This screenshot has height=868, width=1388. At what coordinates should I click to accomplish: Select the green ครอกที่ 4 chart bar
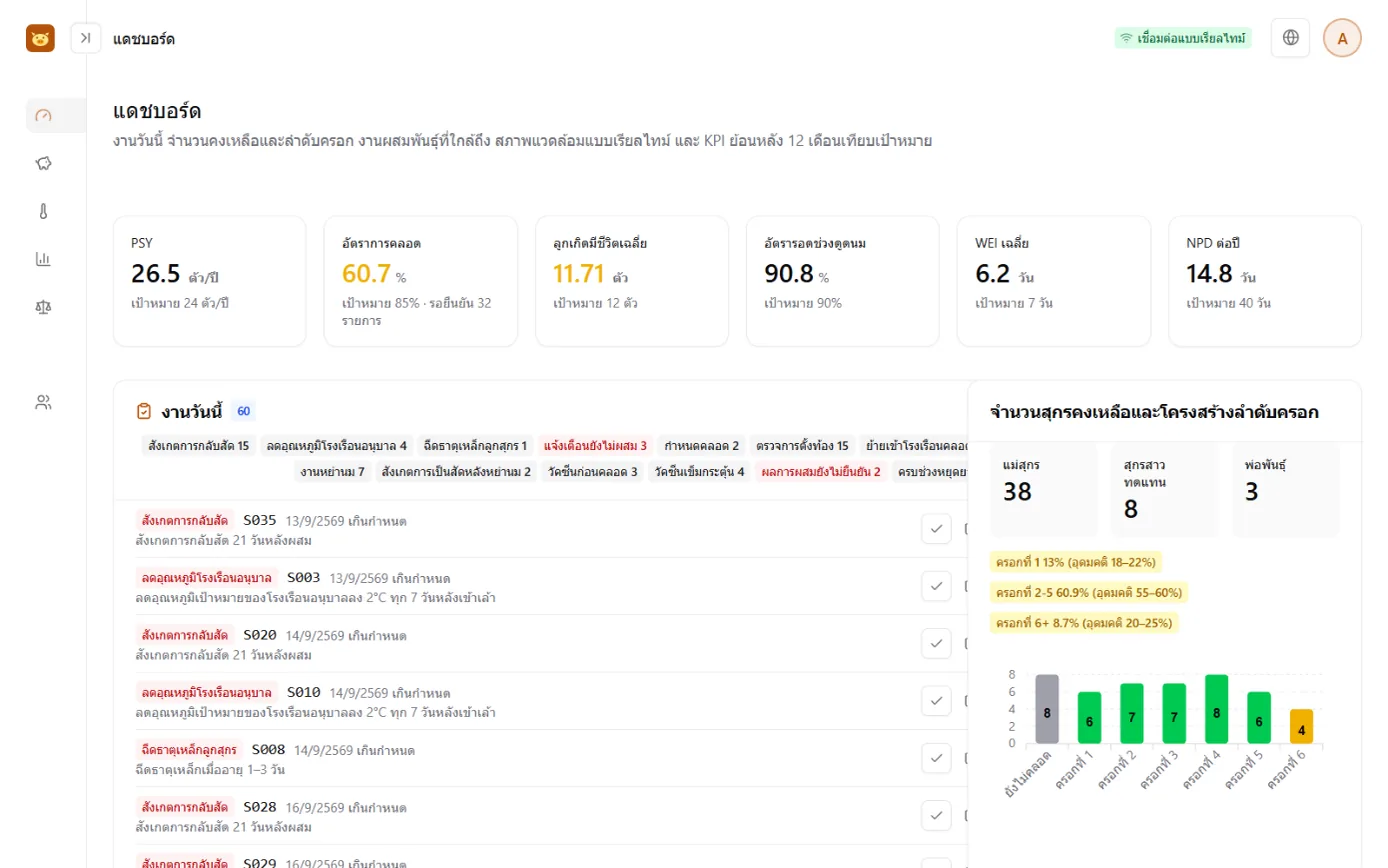pos(1217,709)
